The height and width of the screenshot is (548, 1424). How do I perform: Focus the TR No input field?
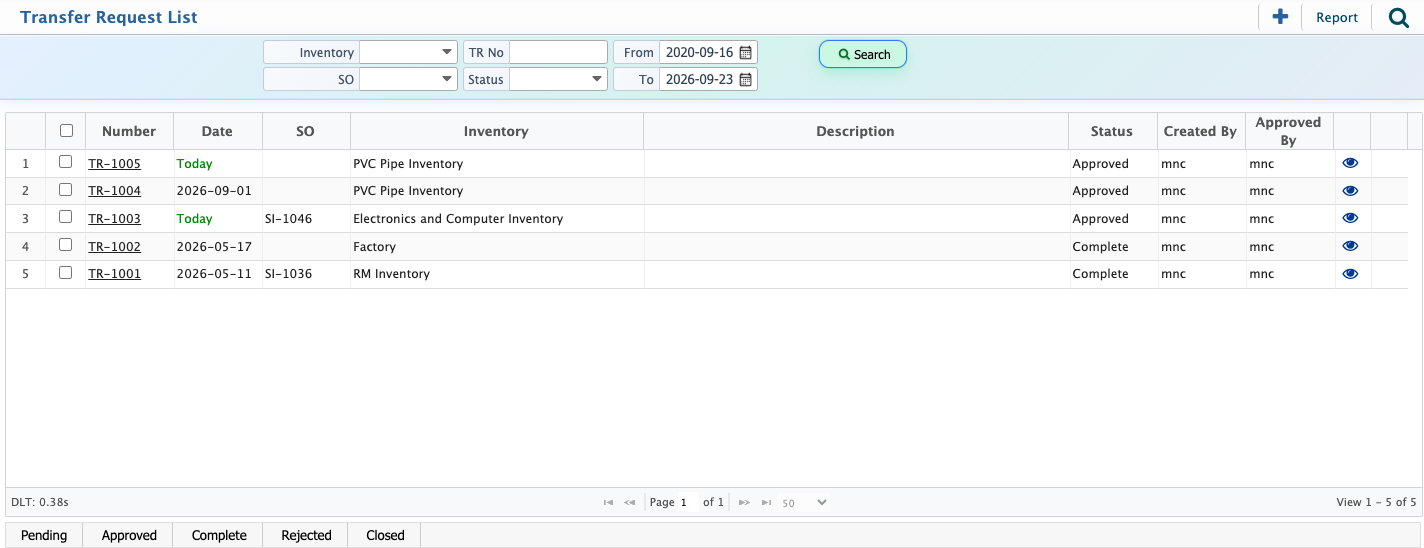click(558, 52)
